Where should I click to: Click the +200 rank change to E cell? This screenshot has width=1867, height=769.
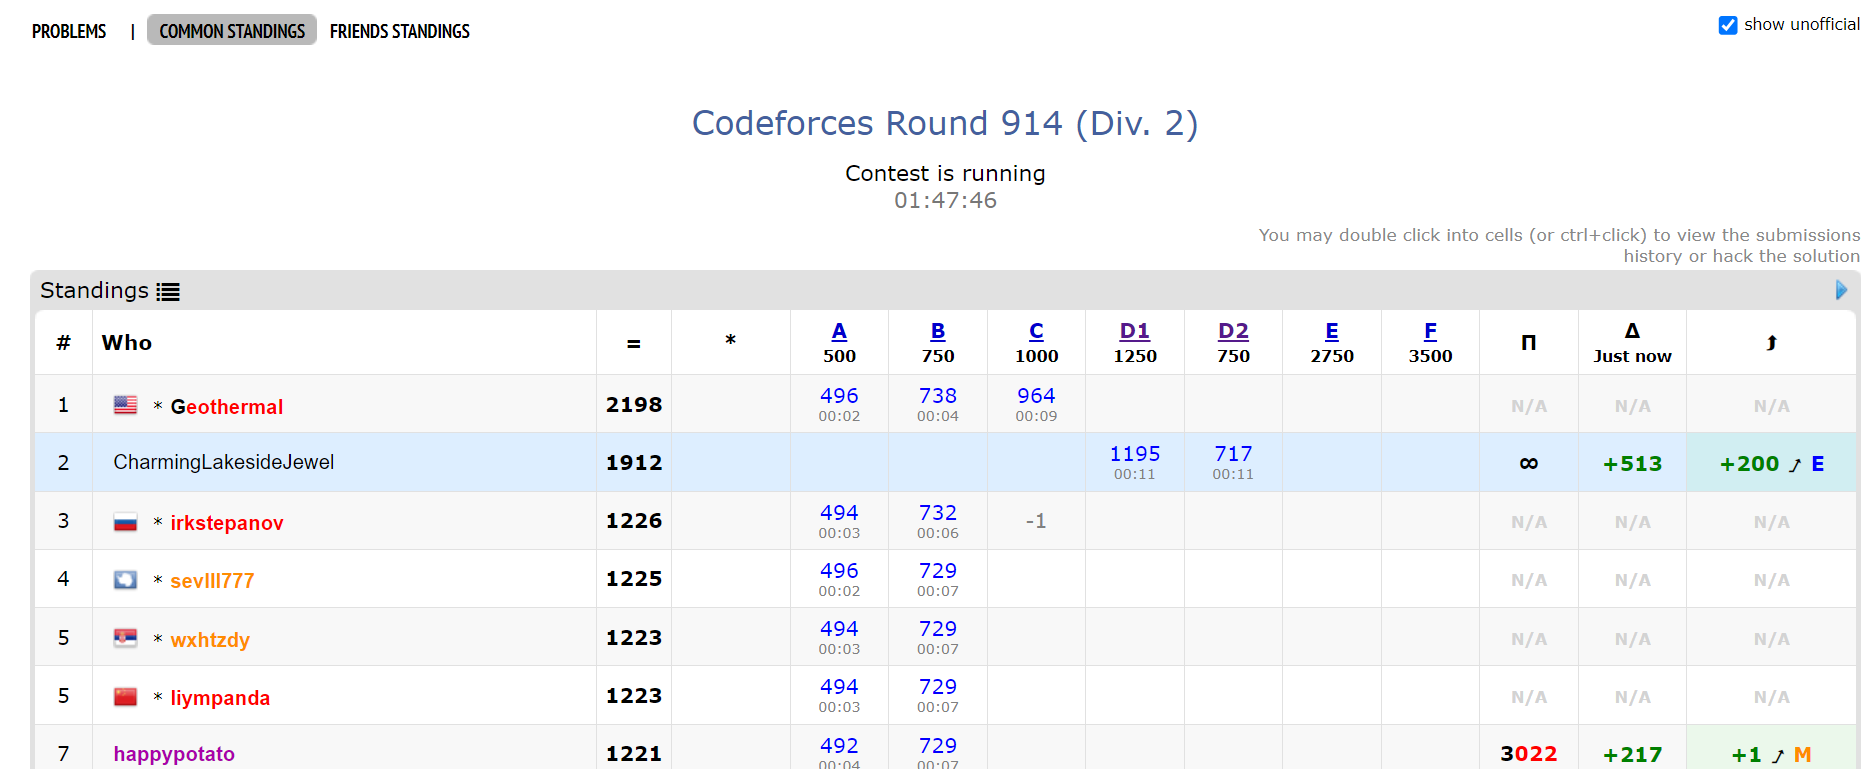click(x=1771, y=464)
